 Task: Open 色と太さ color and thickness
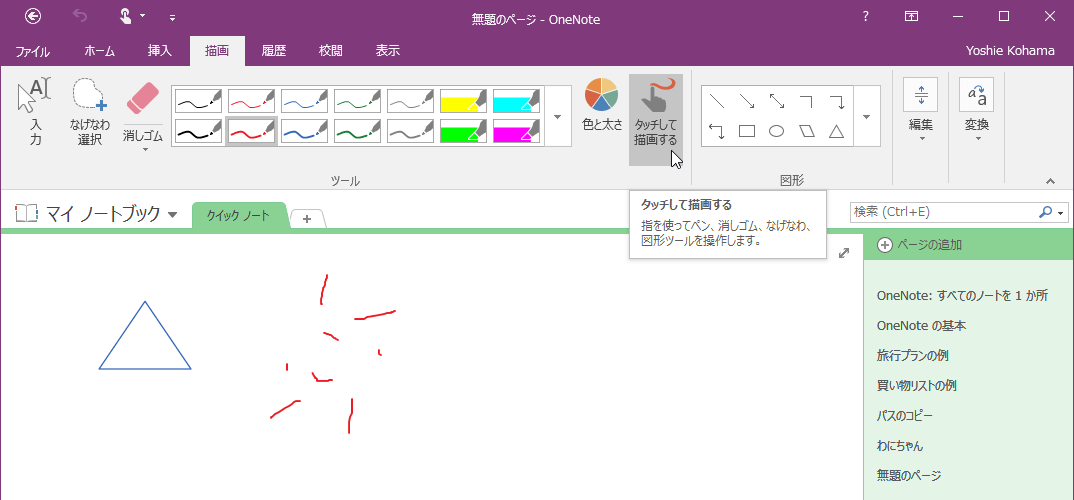[601, 105]
